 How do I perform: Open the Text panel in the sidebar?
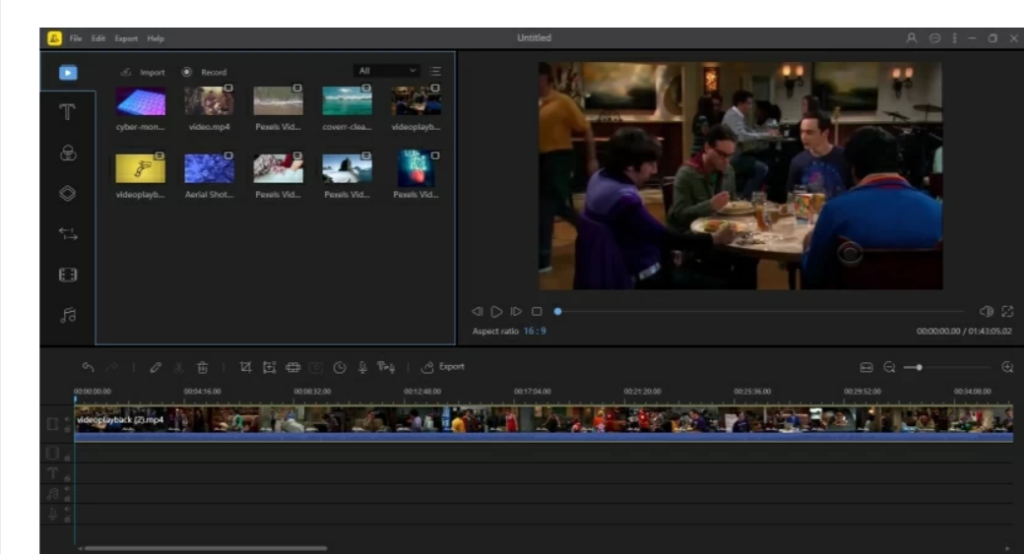click(68, 112)
